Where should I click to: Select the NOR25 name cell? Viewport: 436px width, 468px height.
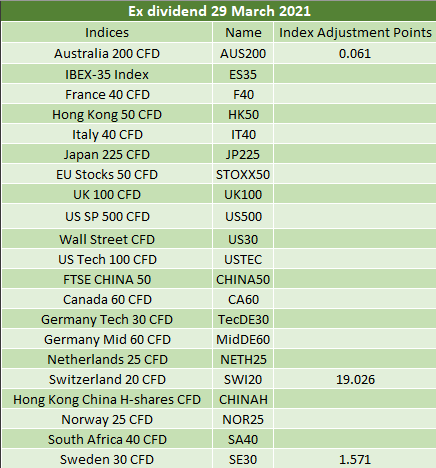pyautogui.click(x=243, y=419)
